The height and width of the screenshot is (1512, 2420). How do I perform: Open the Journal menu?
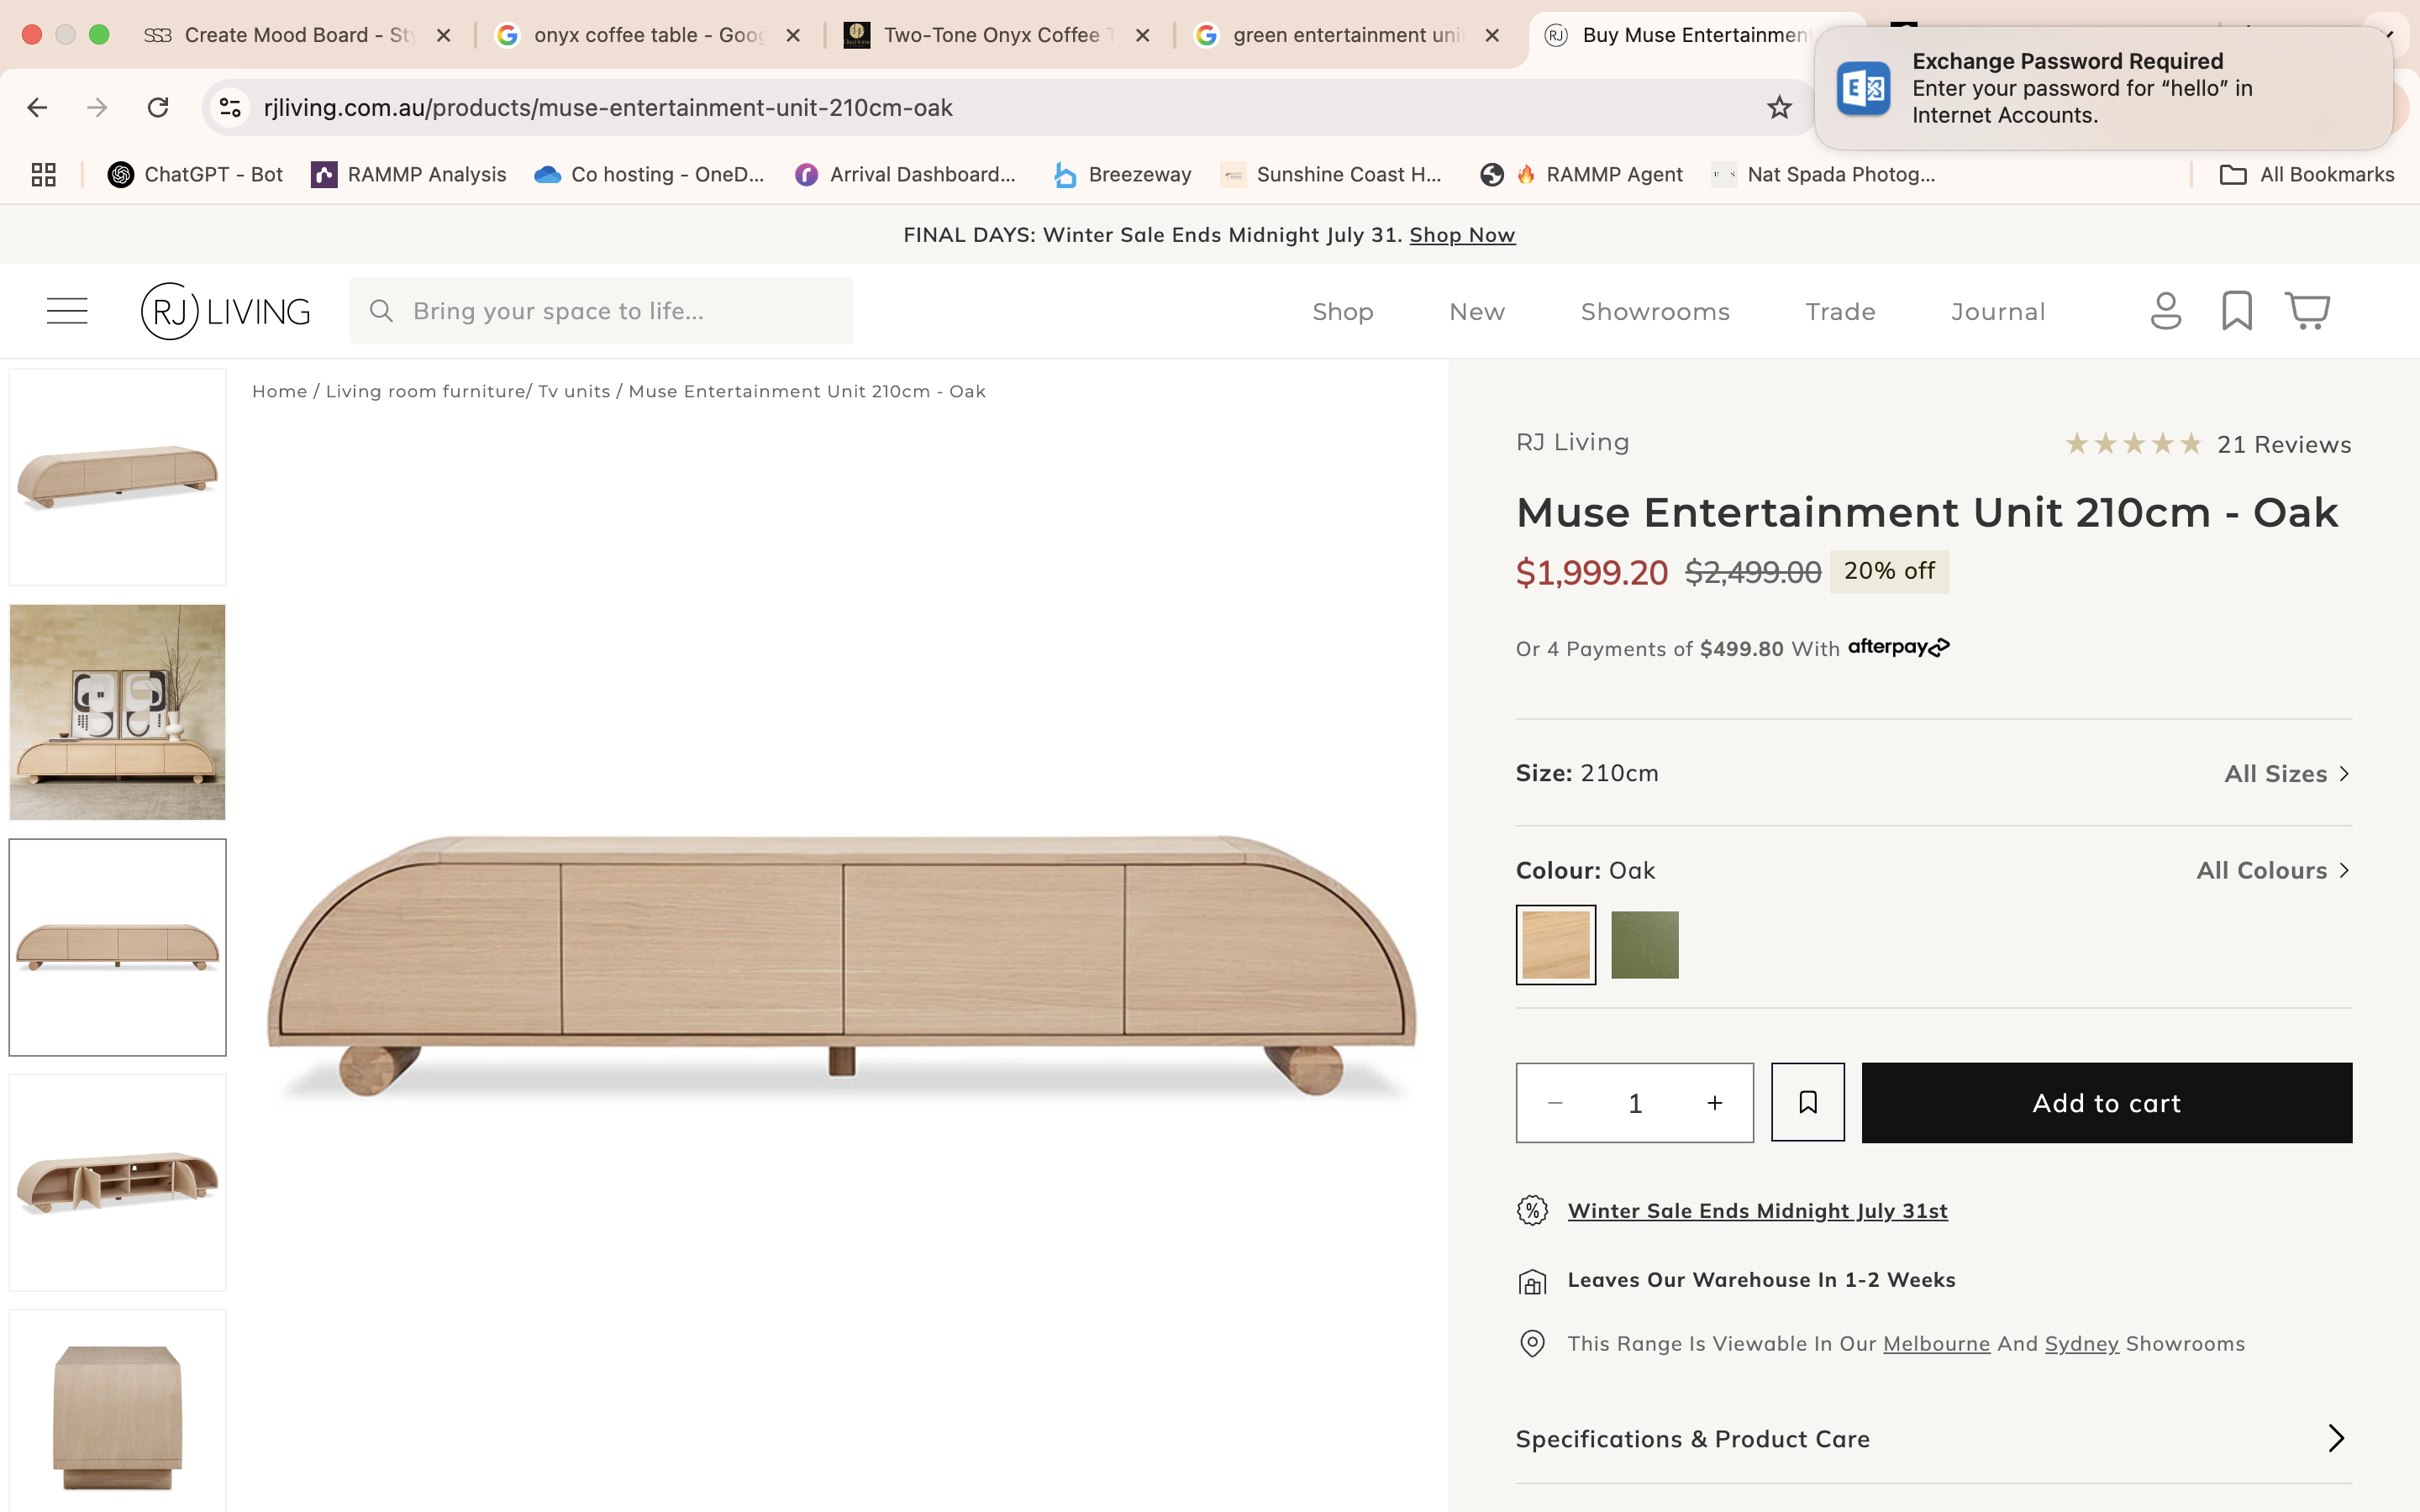1997,311
